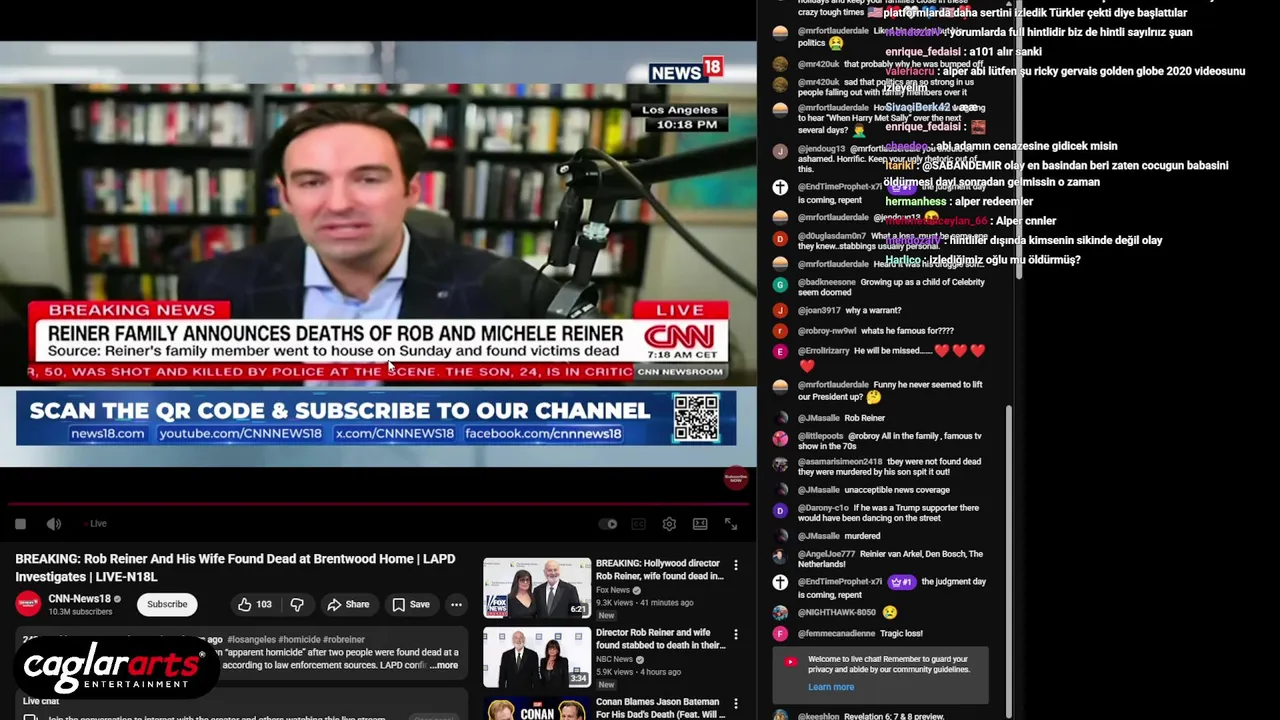Viewport: 1280px width, 720px height.
Task: Click the @robroy-nw9wl username
Action: (827, 331)
